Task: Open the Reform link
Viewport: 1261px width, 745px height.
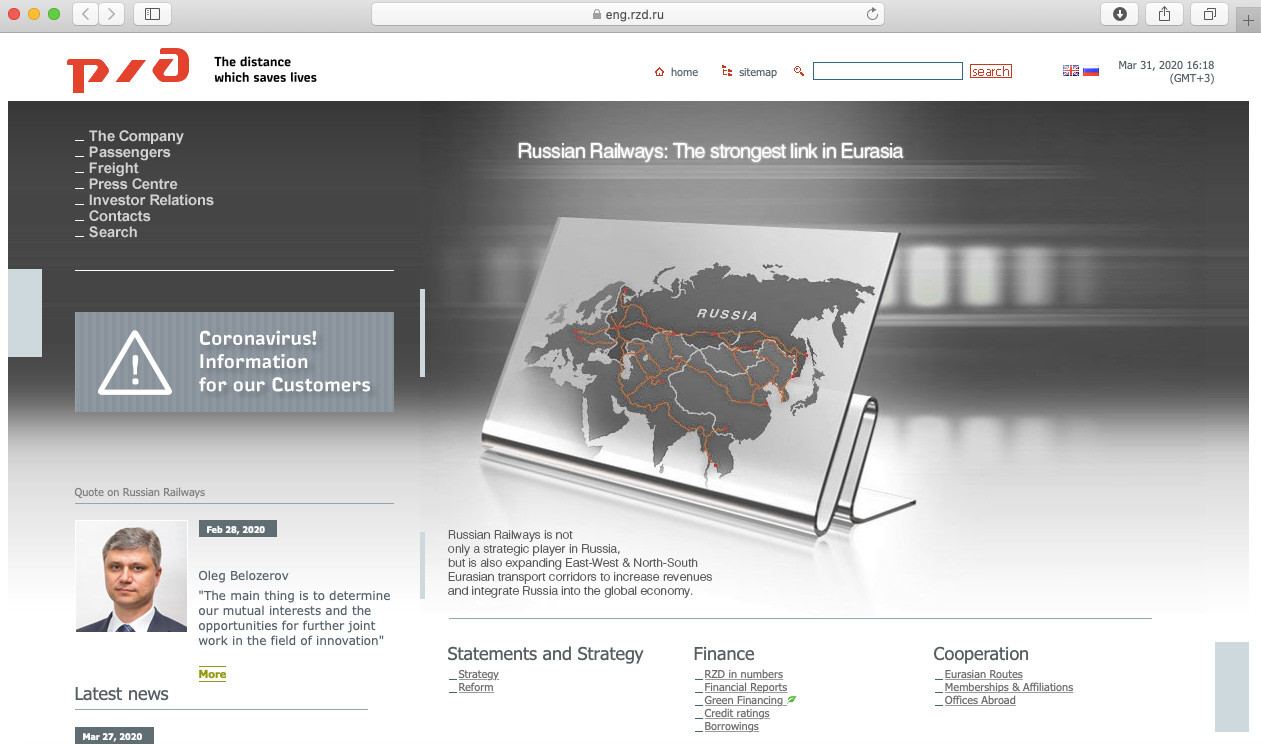Action: [x=476, y=687]
